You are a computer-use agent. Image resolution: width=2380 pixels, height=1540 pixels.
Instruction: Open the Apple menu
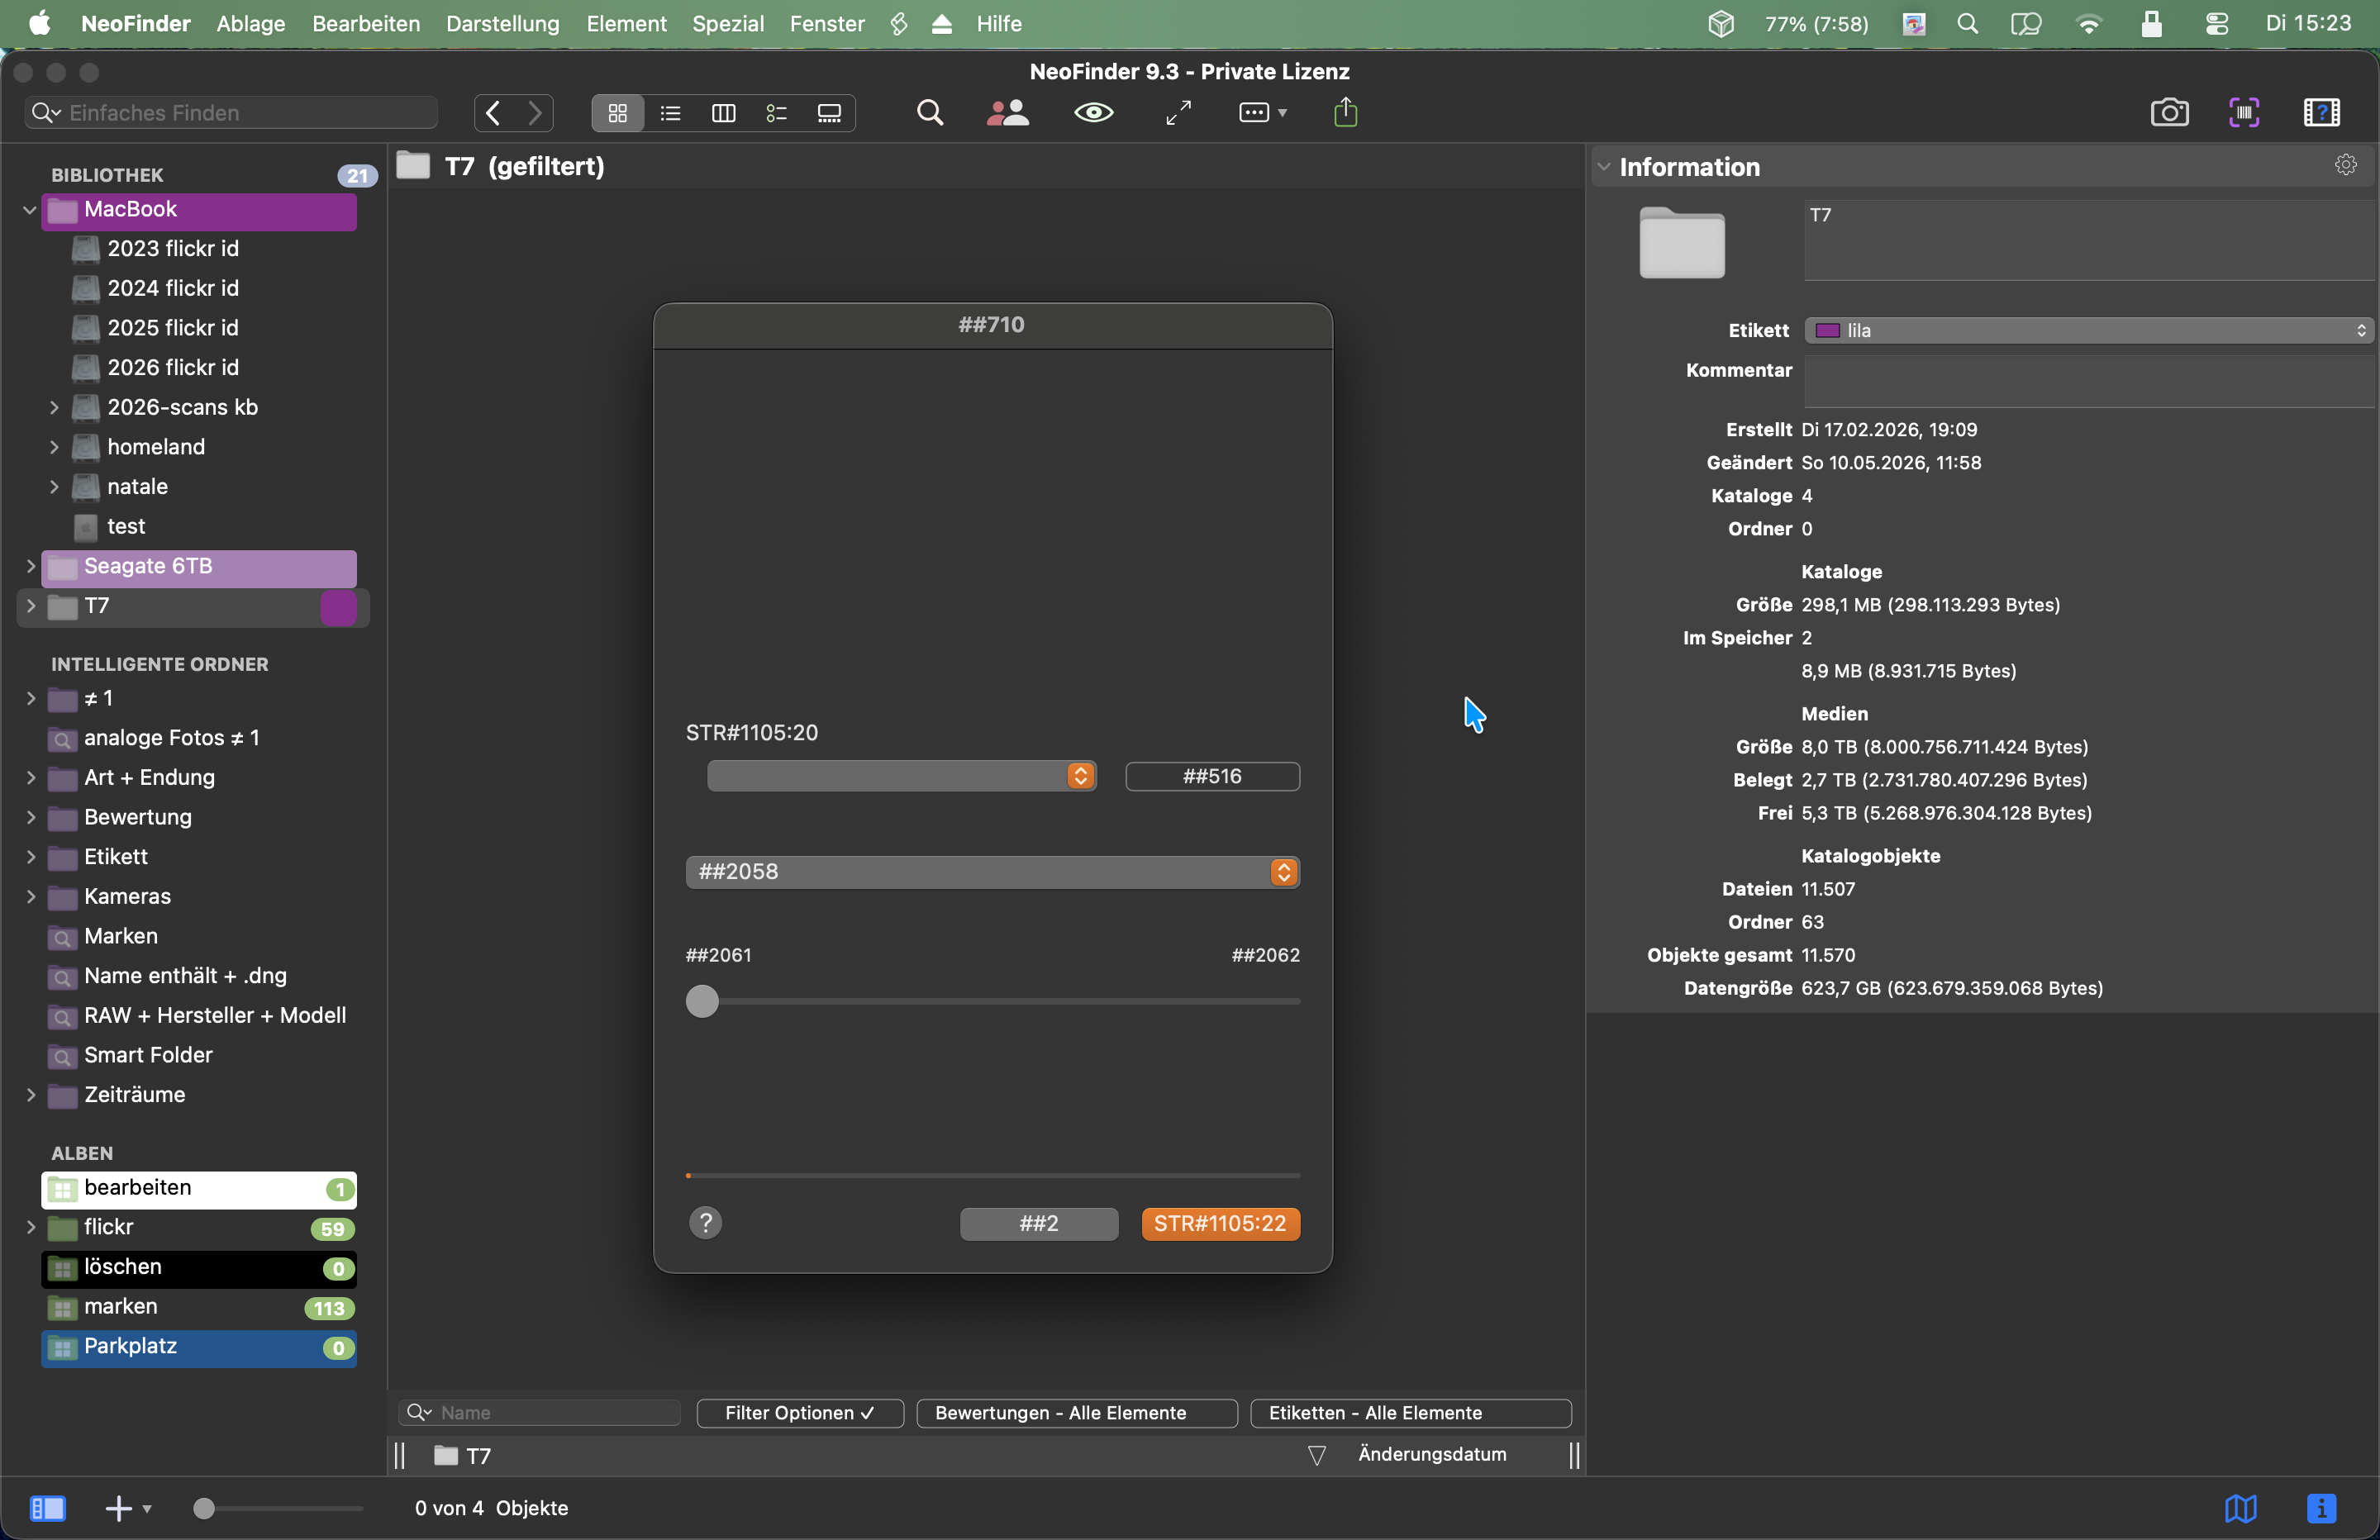[40, 23]
